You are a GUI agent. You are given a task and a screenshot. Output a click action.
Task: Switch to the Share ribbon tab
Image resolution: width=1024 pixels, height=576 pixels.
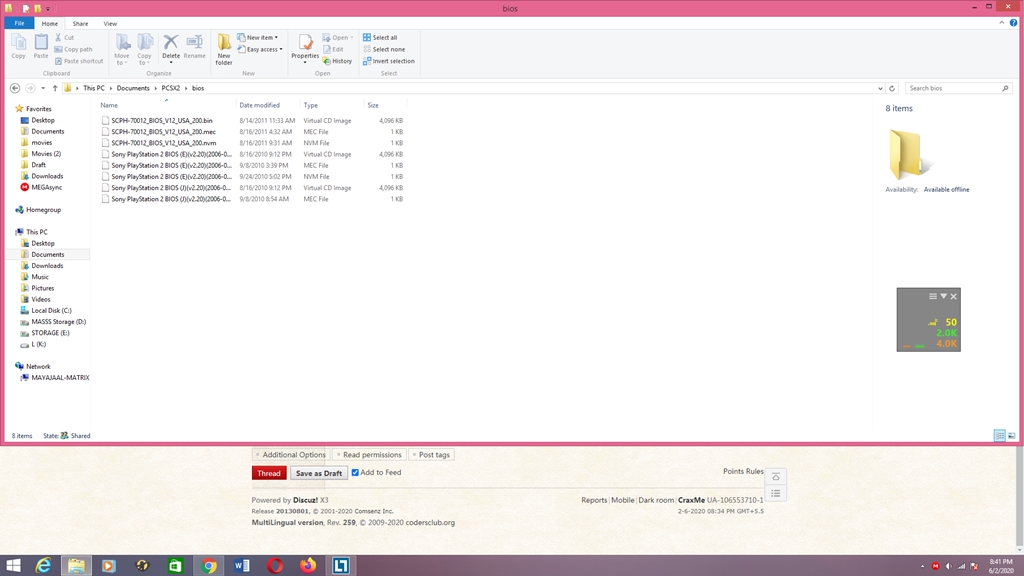pyautogui.click(x=80, y=24)
